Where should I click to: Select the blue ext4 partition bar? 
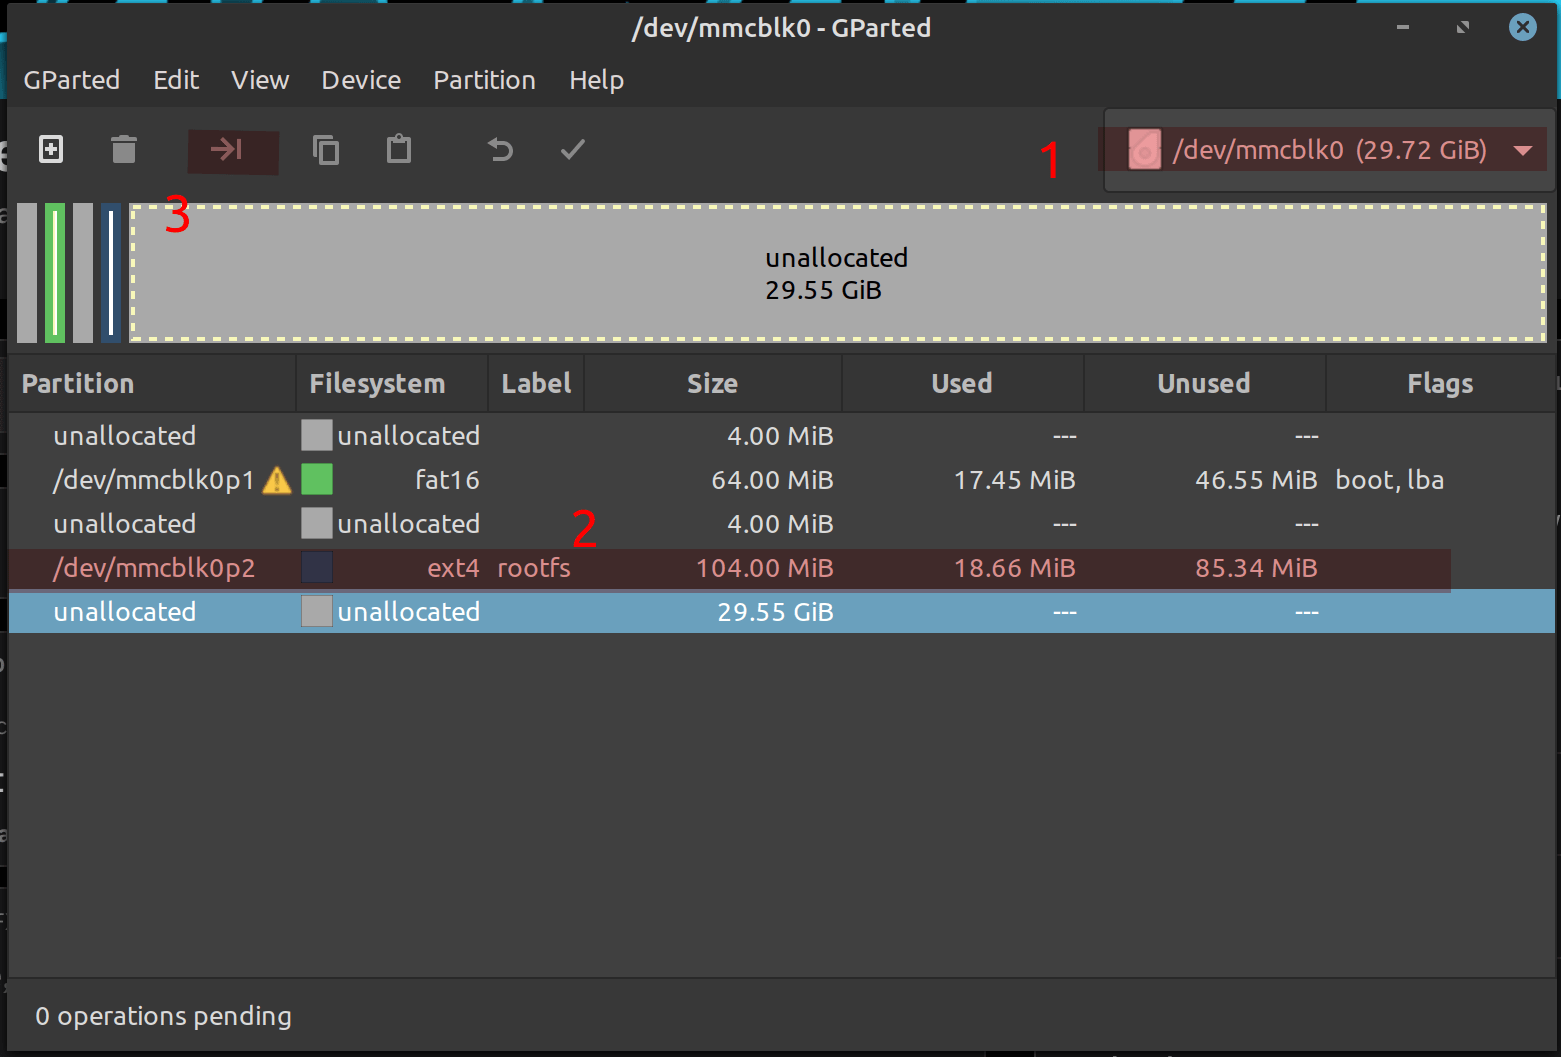tap(111, 273)
